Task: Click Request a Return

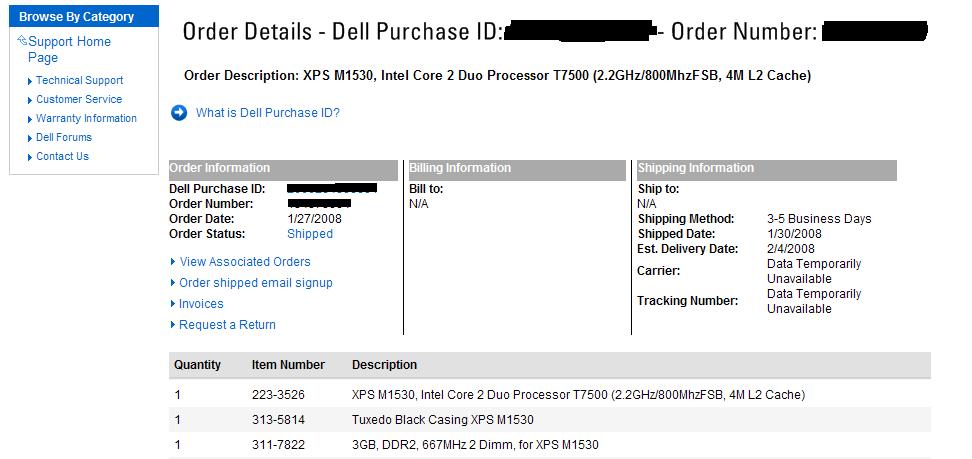Action: (227, 325)
